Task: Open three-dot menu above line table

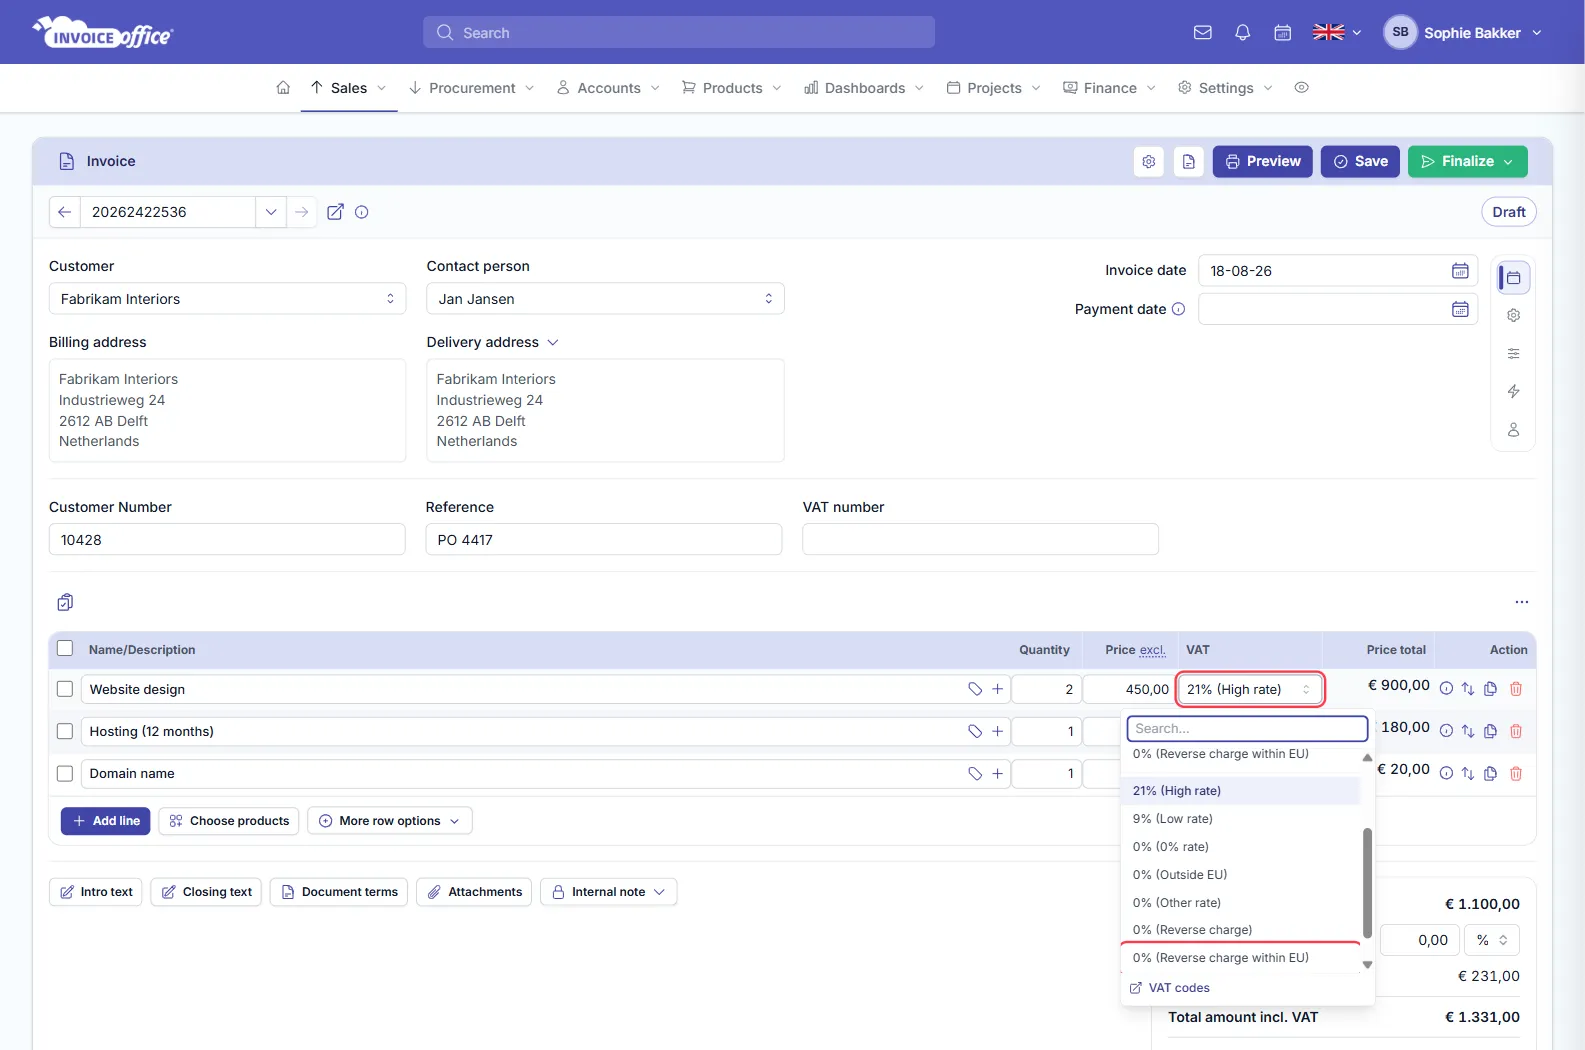Action: tap(1521, 602)
